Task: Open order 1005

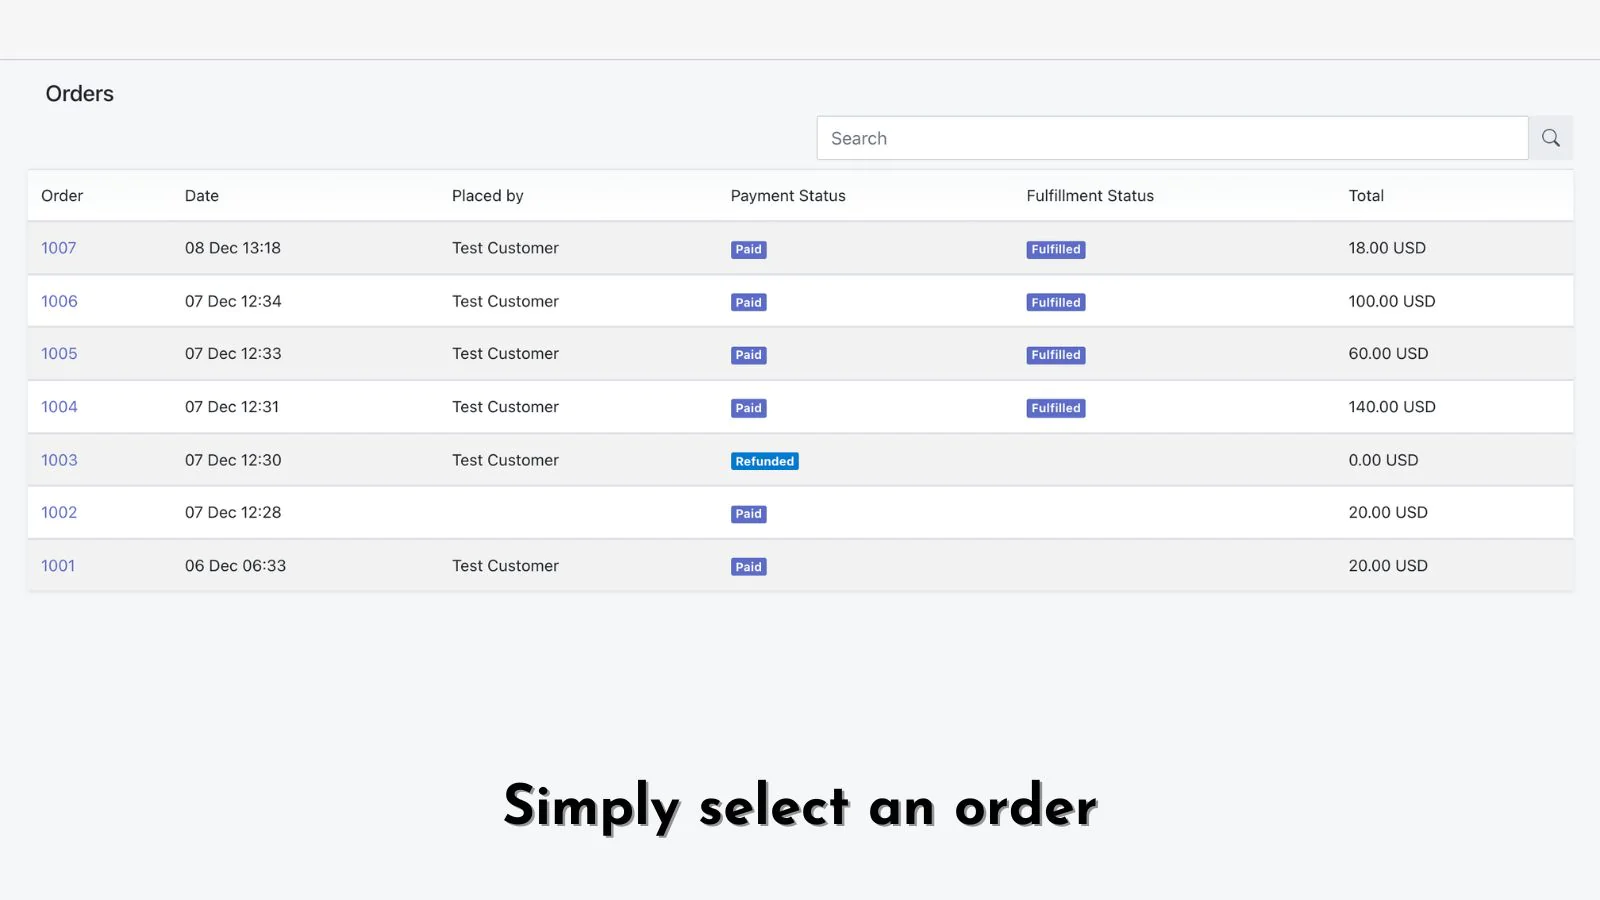Action: point(59,354)
